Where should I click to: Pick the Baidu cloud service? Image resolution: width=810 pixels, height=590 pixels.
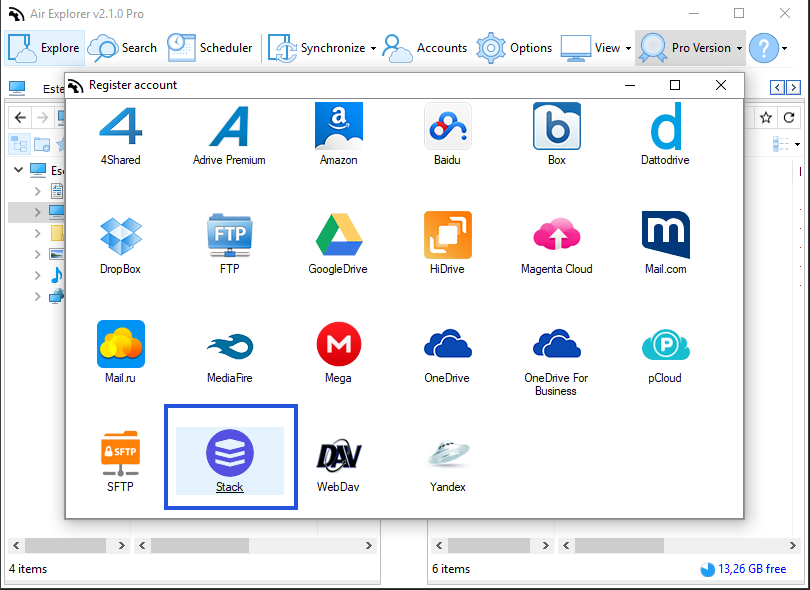click(x=447, y=126)
